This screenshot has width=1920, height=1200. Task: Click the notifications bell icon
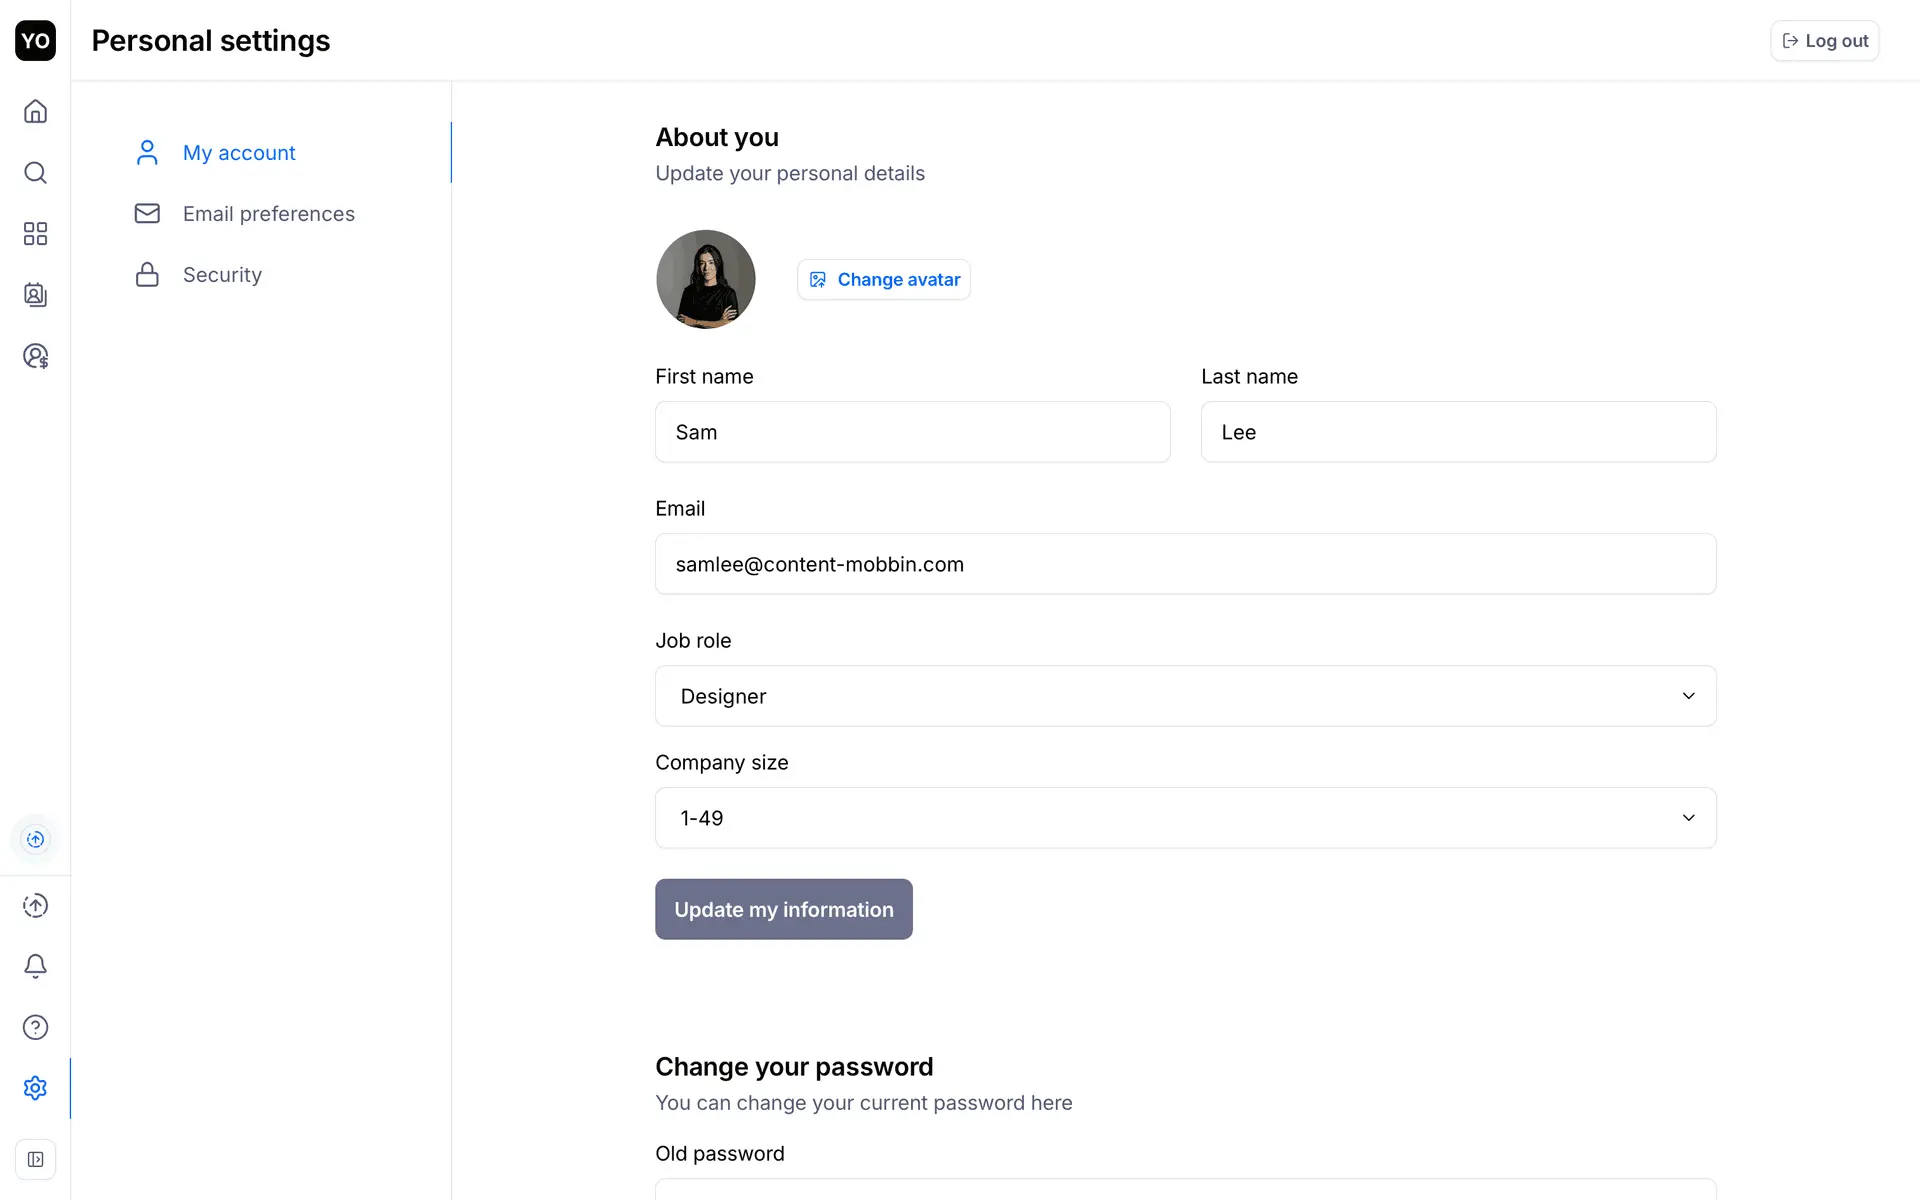coord(35,966)
